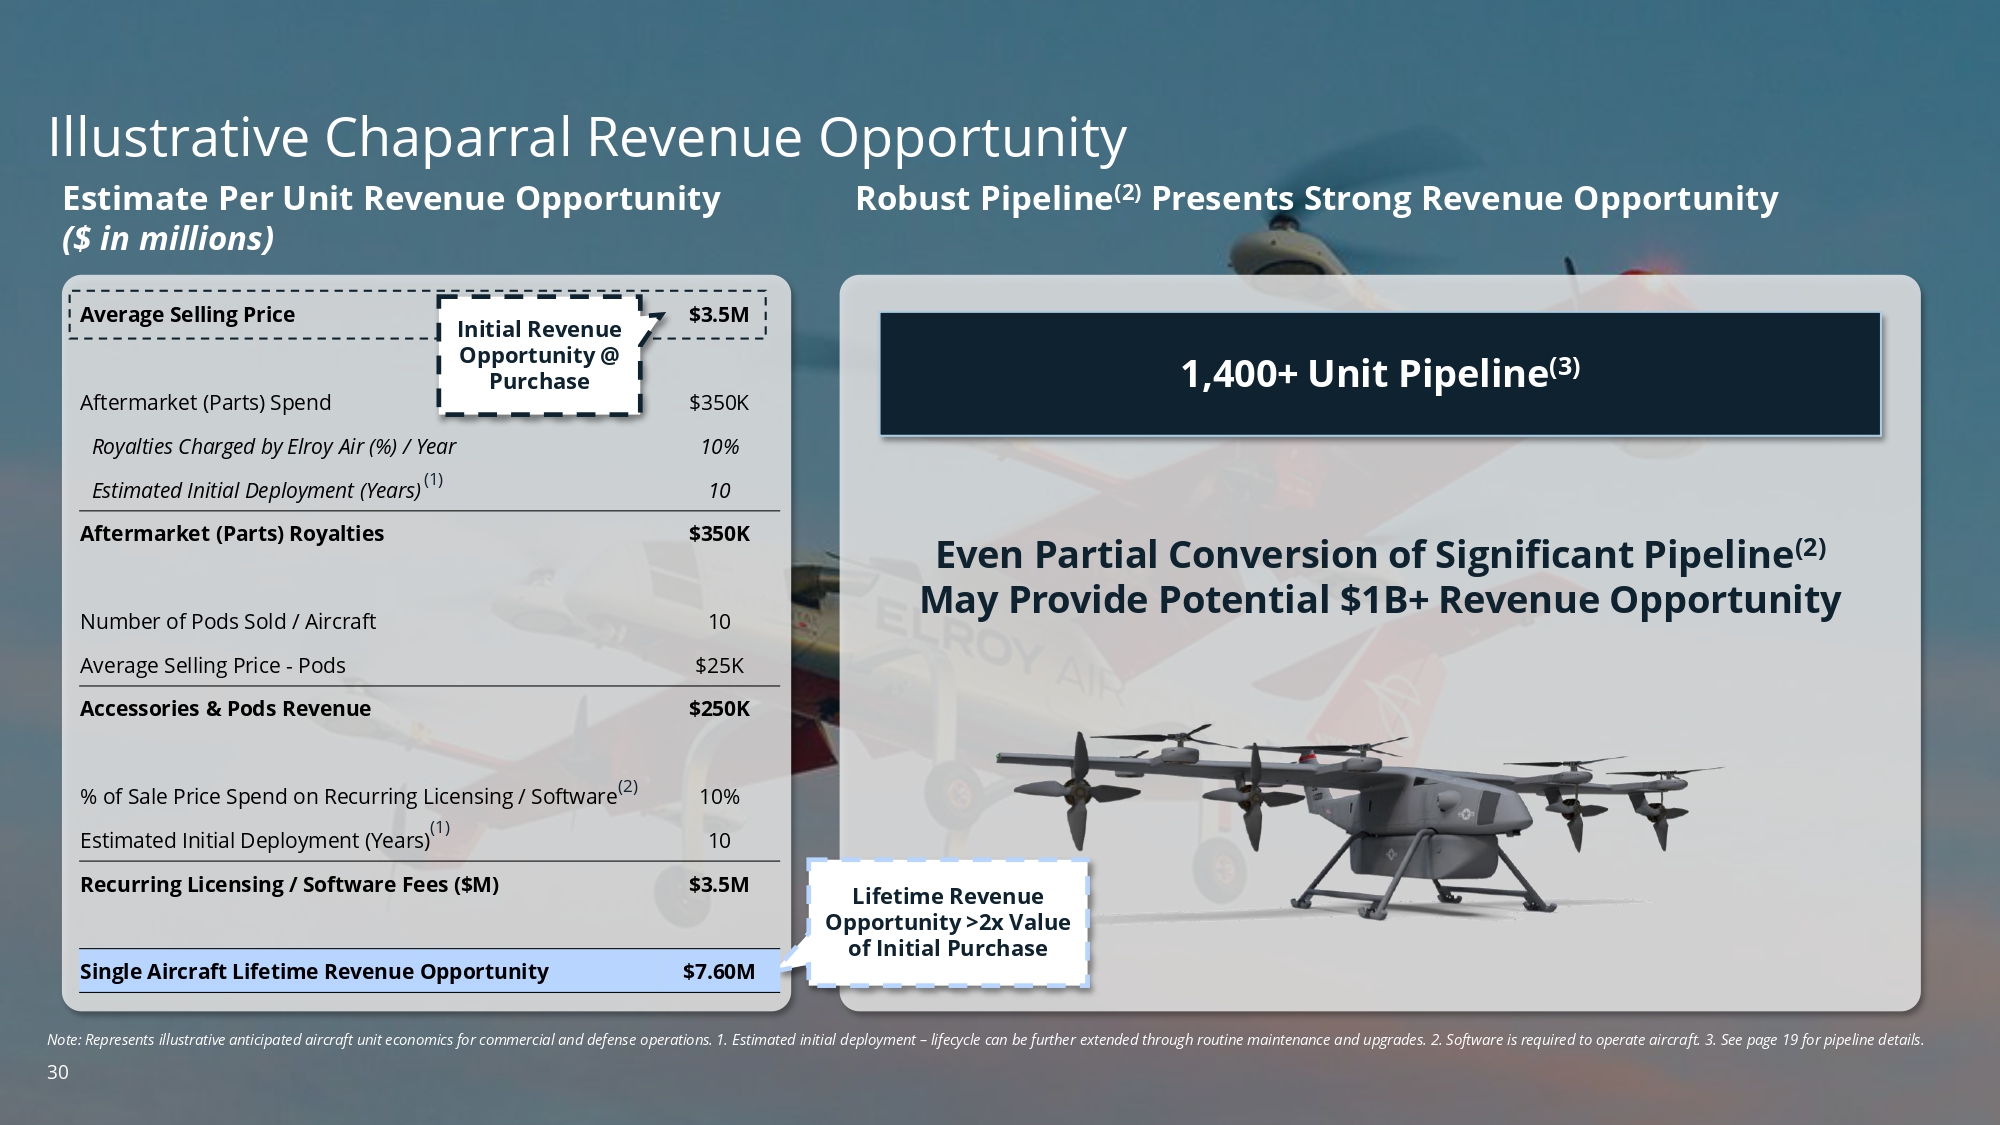Select Recurring Licensing / Software Fees label

click(289, 885)
